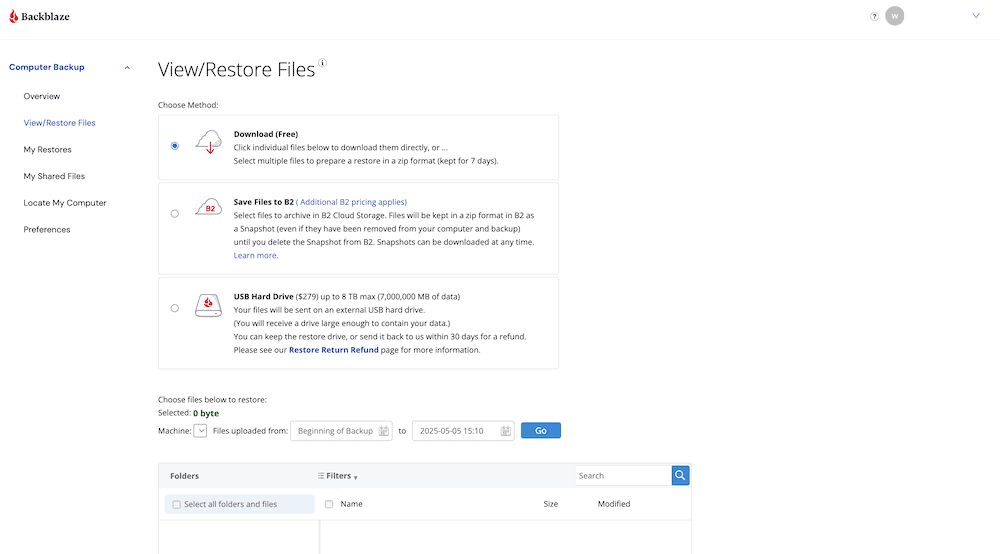Expand the account menu chevron at top right

tap(976, 16)
